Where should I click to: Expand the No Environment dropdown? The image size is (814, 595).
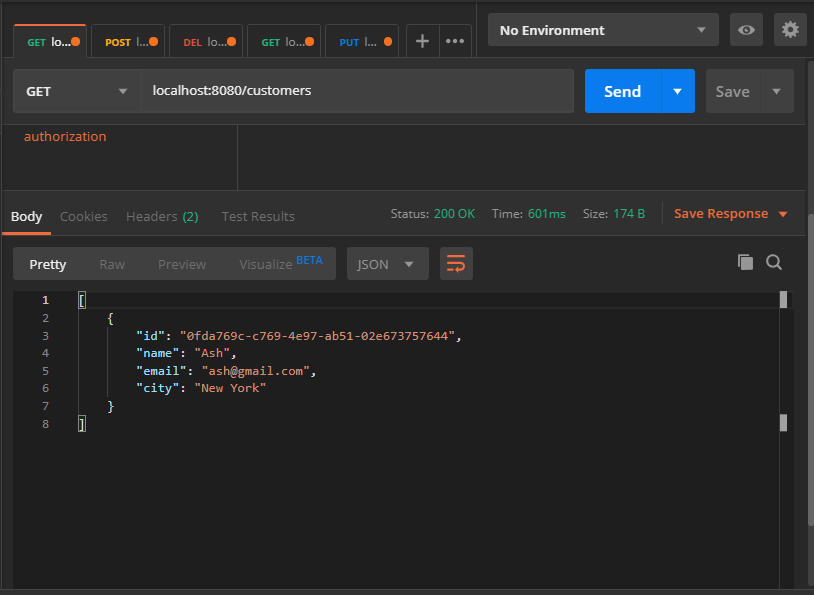click(x=603, y=30)
